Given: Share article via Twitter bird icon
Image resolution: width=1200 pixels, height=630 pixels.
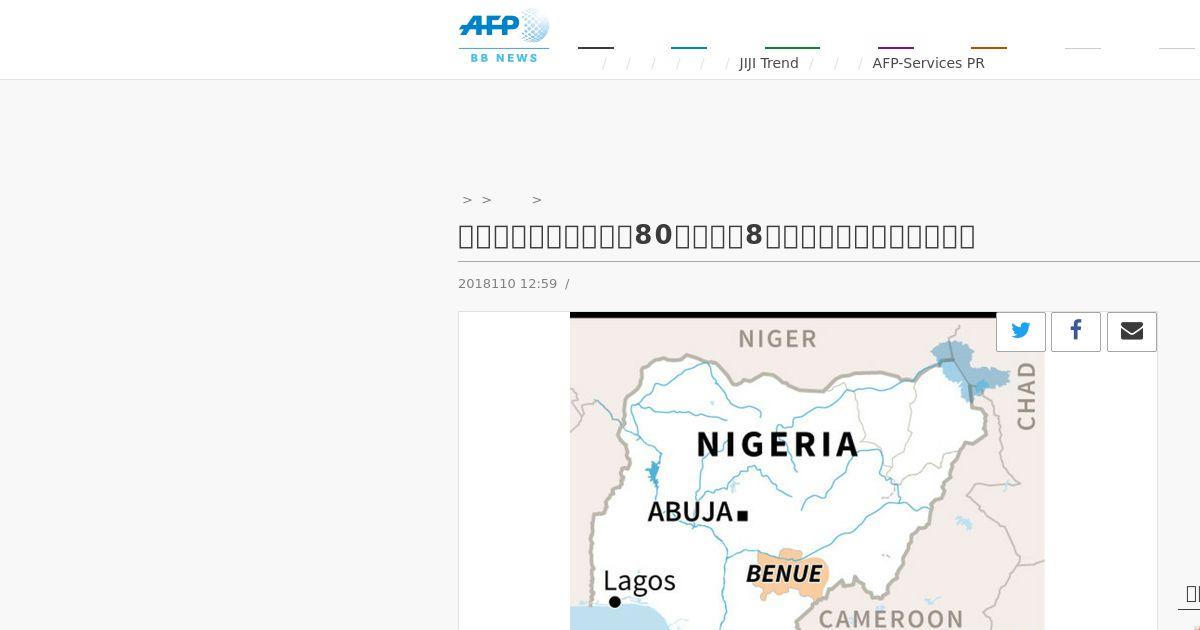Looking at the screenshot, I should (x=1021, y=331).
